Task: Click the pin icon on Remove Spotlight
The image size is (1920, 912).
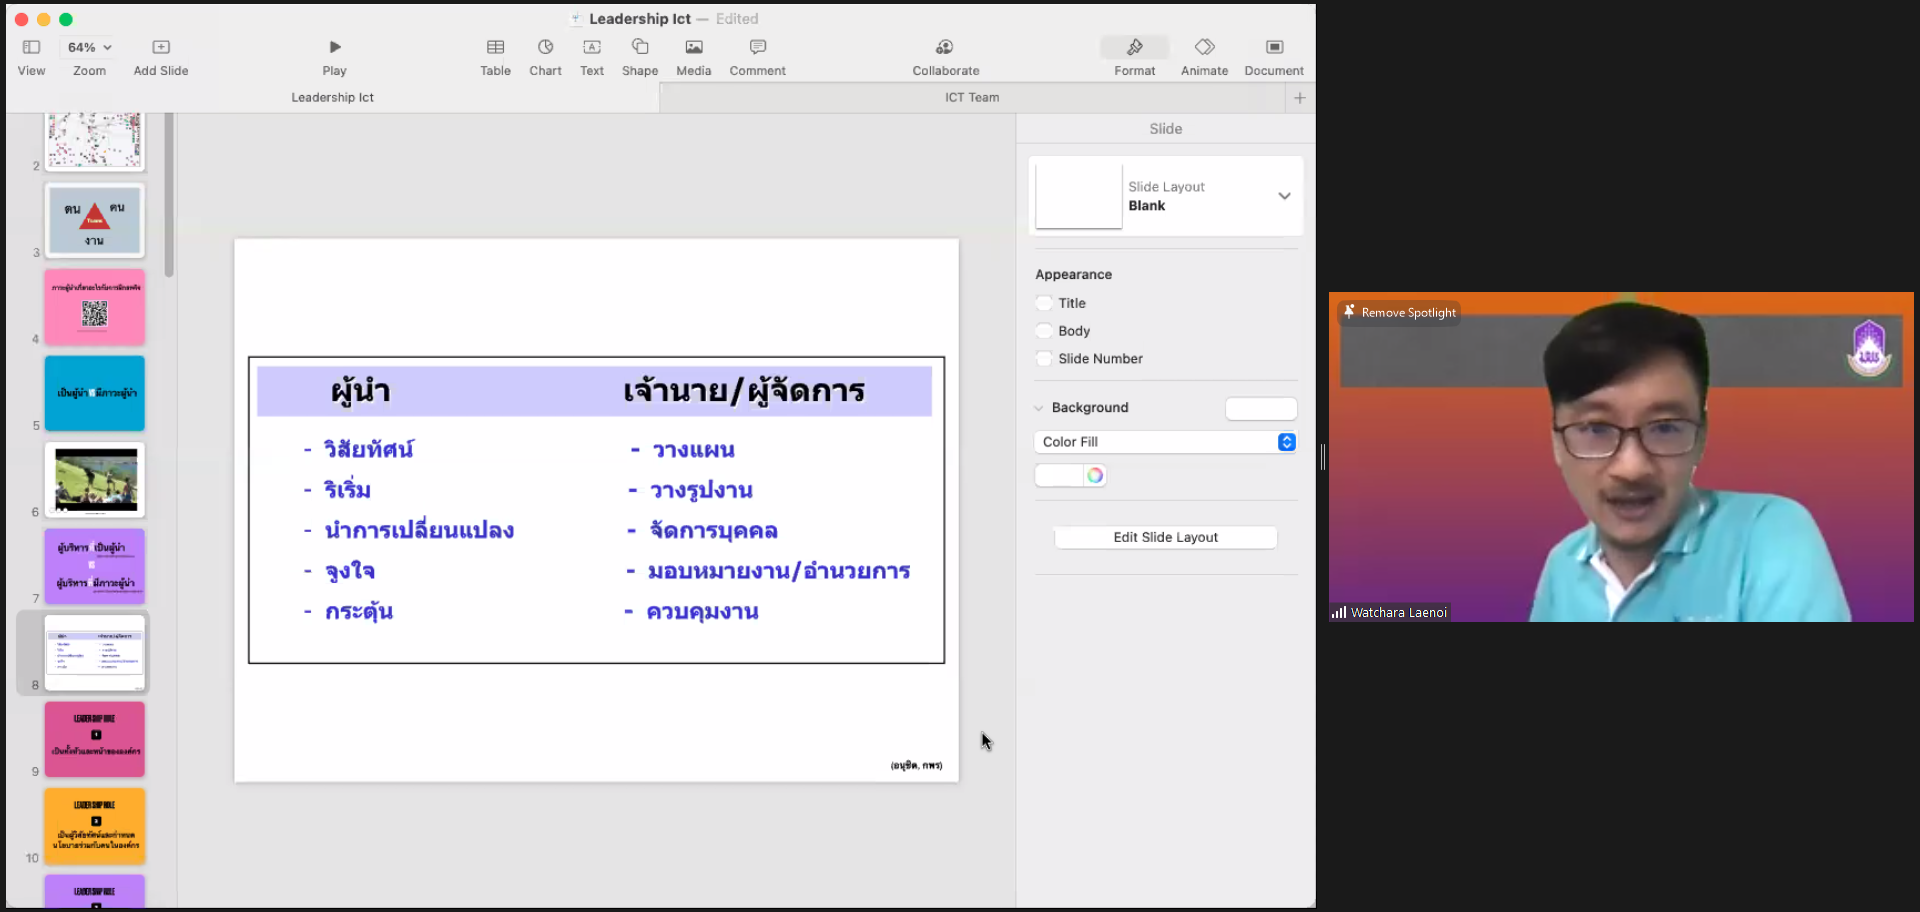Action: point(1349,312)
